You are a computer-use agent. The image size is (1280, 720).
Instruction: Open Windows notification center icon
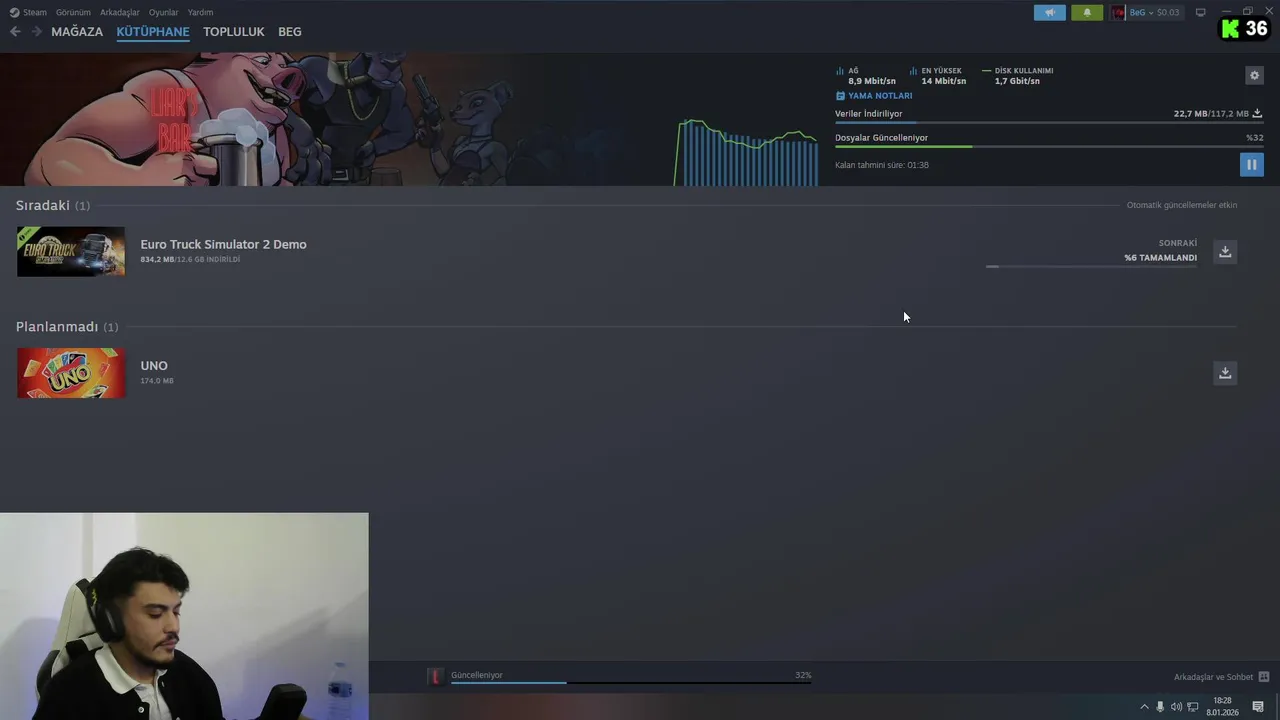click(1258, 707)
